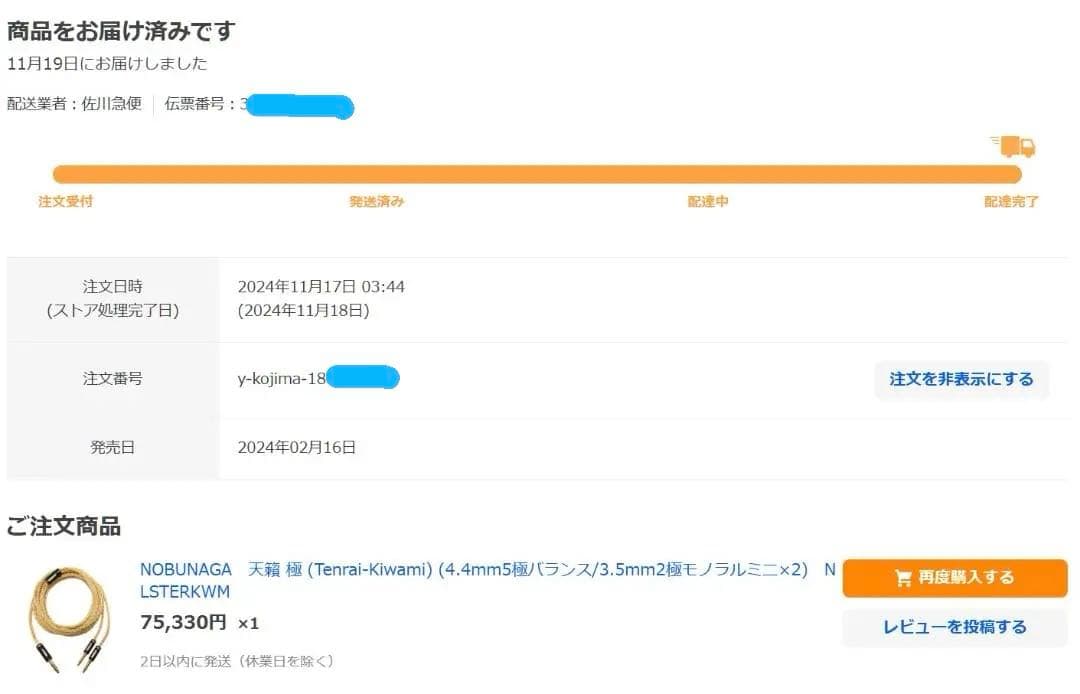Click the 11月19日にお届けしました delivery message
The image size is (1080, 694).
(x=107, y=64)
